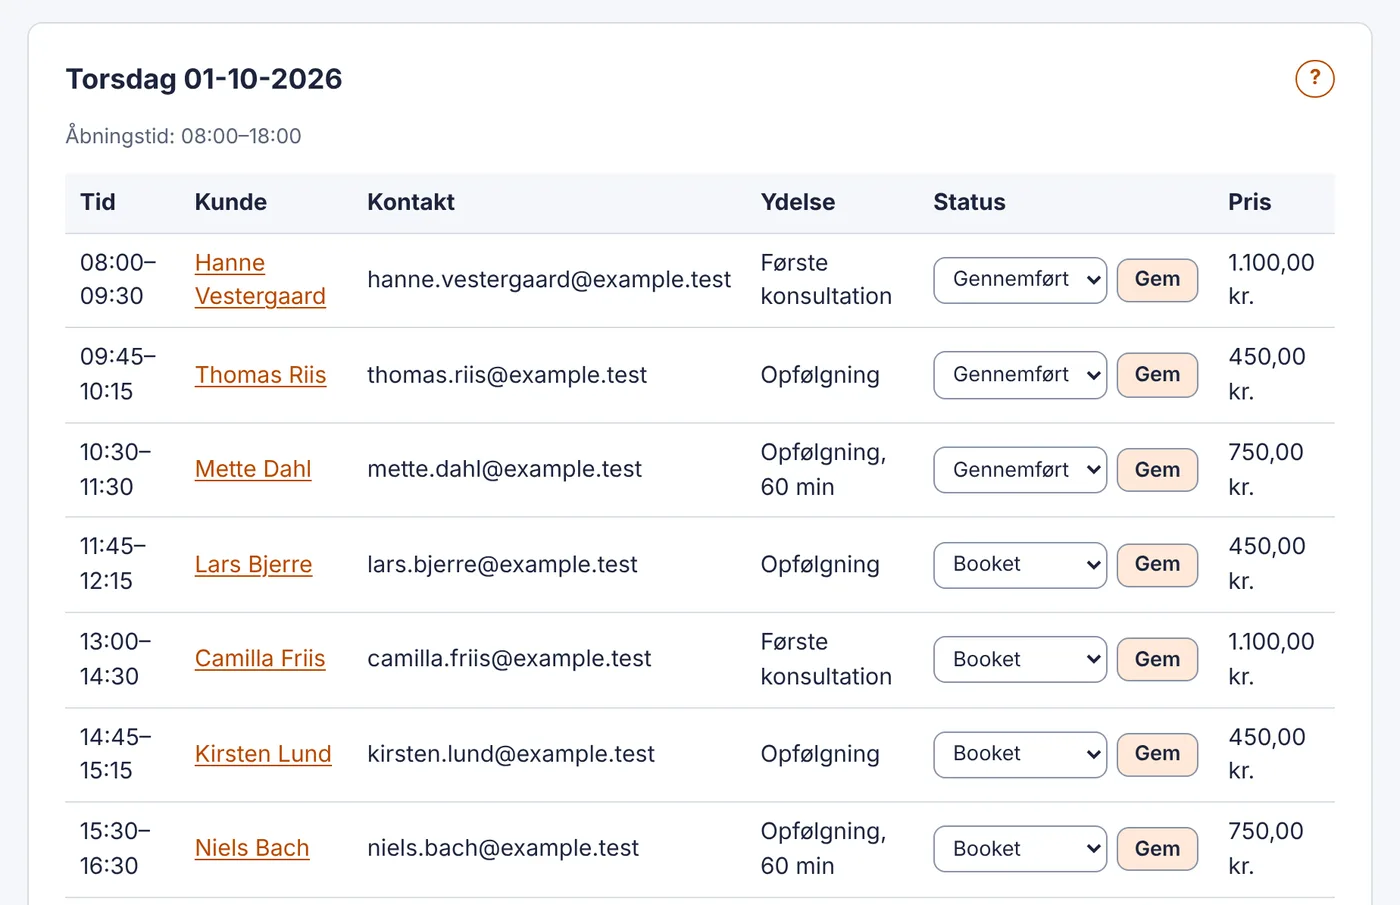The height and width of the screenshot is (905, 1400).
Task: Open status dropdown for Niels Bach
Action: [1020, 849]
